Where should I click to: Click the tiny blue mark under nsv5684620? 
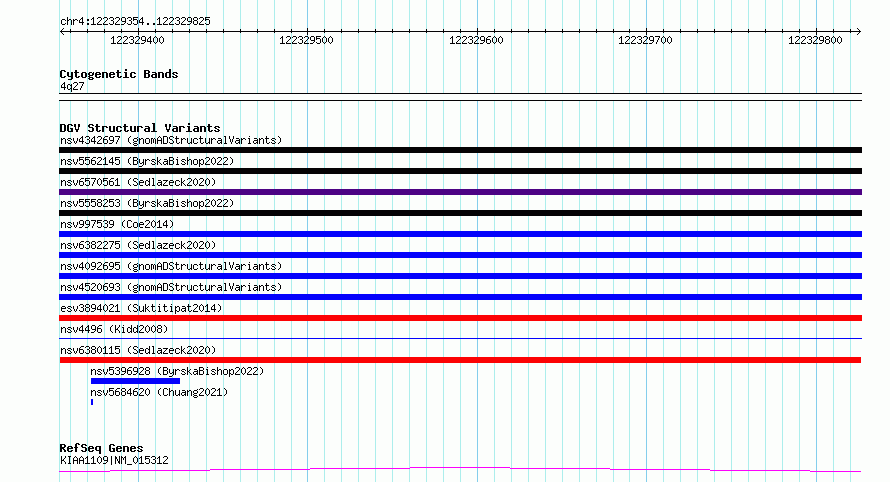pos(92,403)
